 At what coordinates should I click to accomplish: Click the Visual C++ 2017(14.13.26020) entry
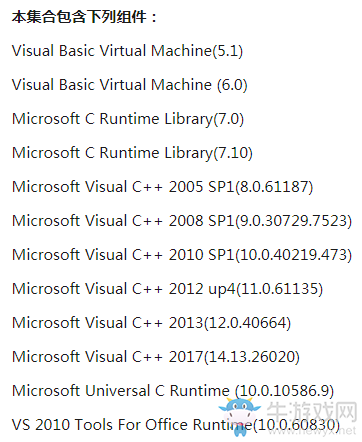(x=156, y=357)
